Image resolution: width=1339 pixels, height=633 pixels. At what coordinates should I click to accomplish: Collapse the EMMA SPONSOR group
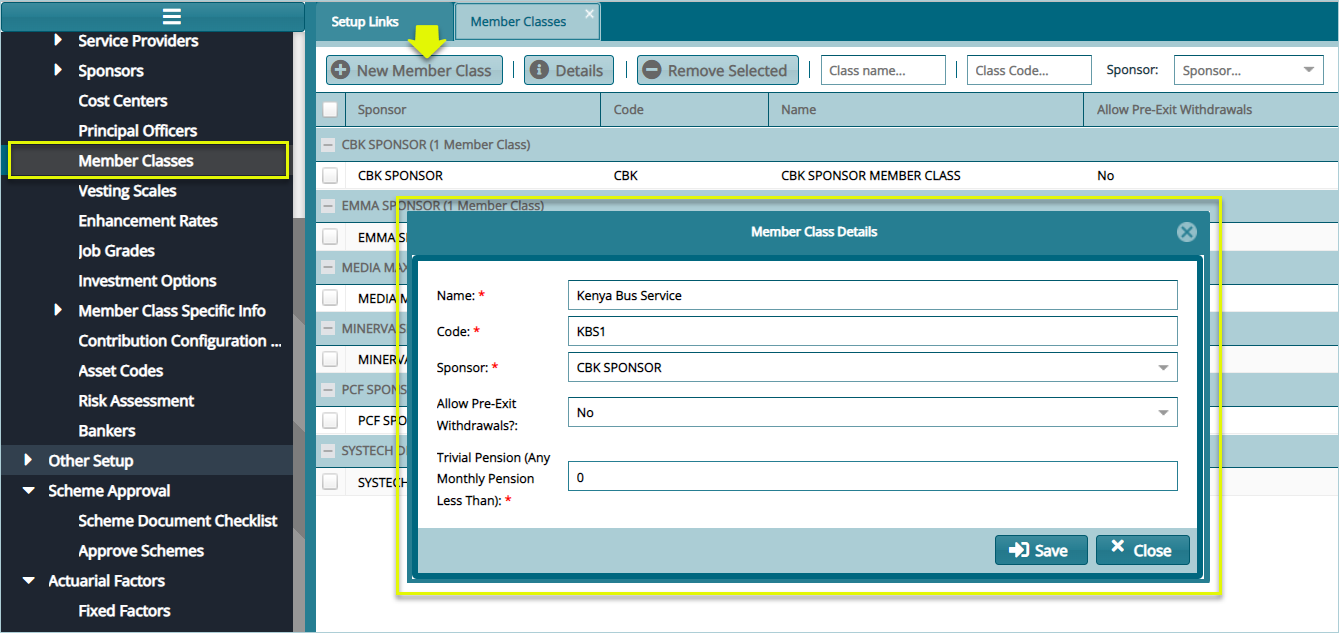(x=328, y=206)
